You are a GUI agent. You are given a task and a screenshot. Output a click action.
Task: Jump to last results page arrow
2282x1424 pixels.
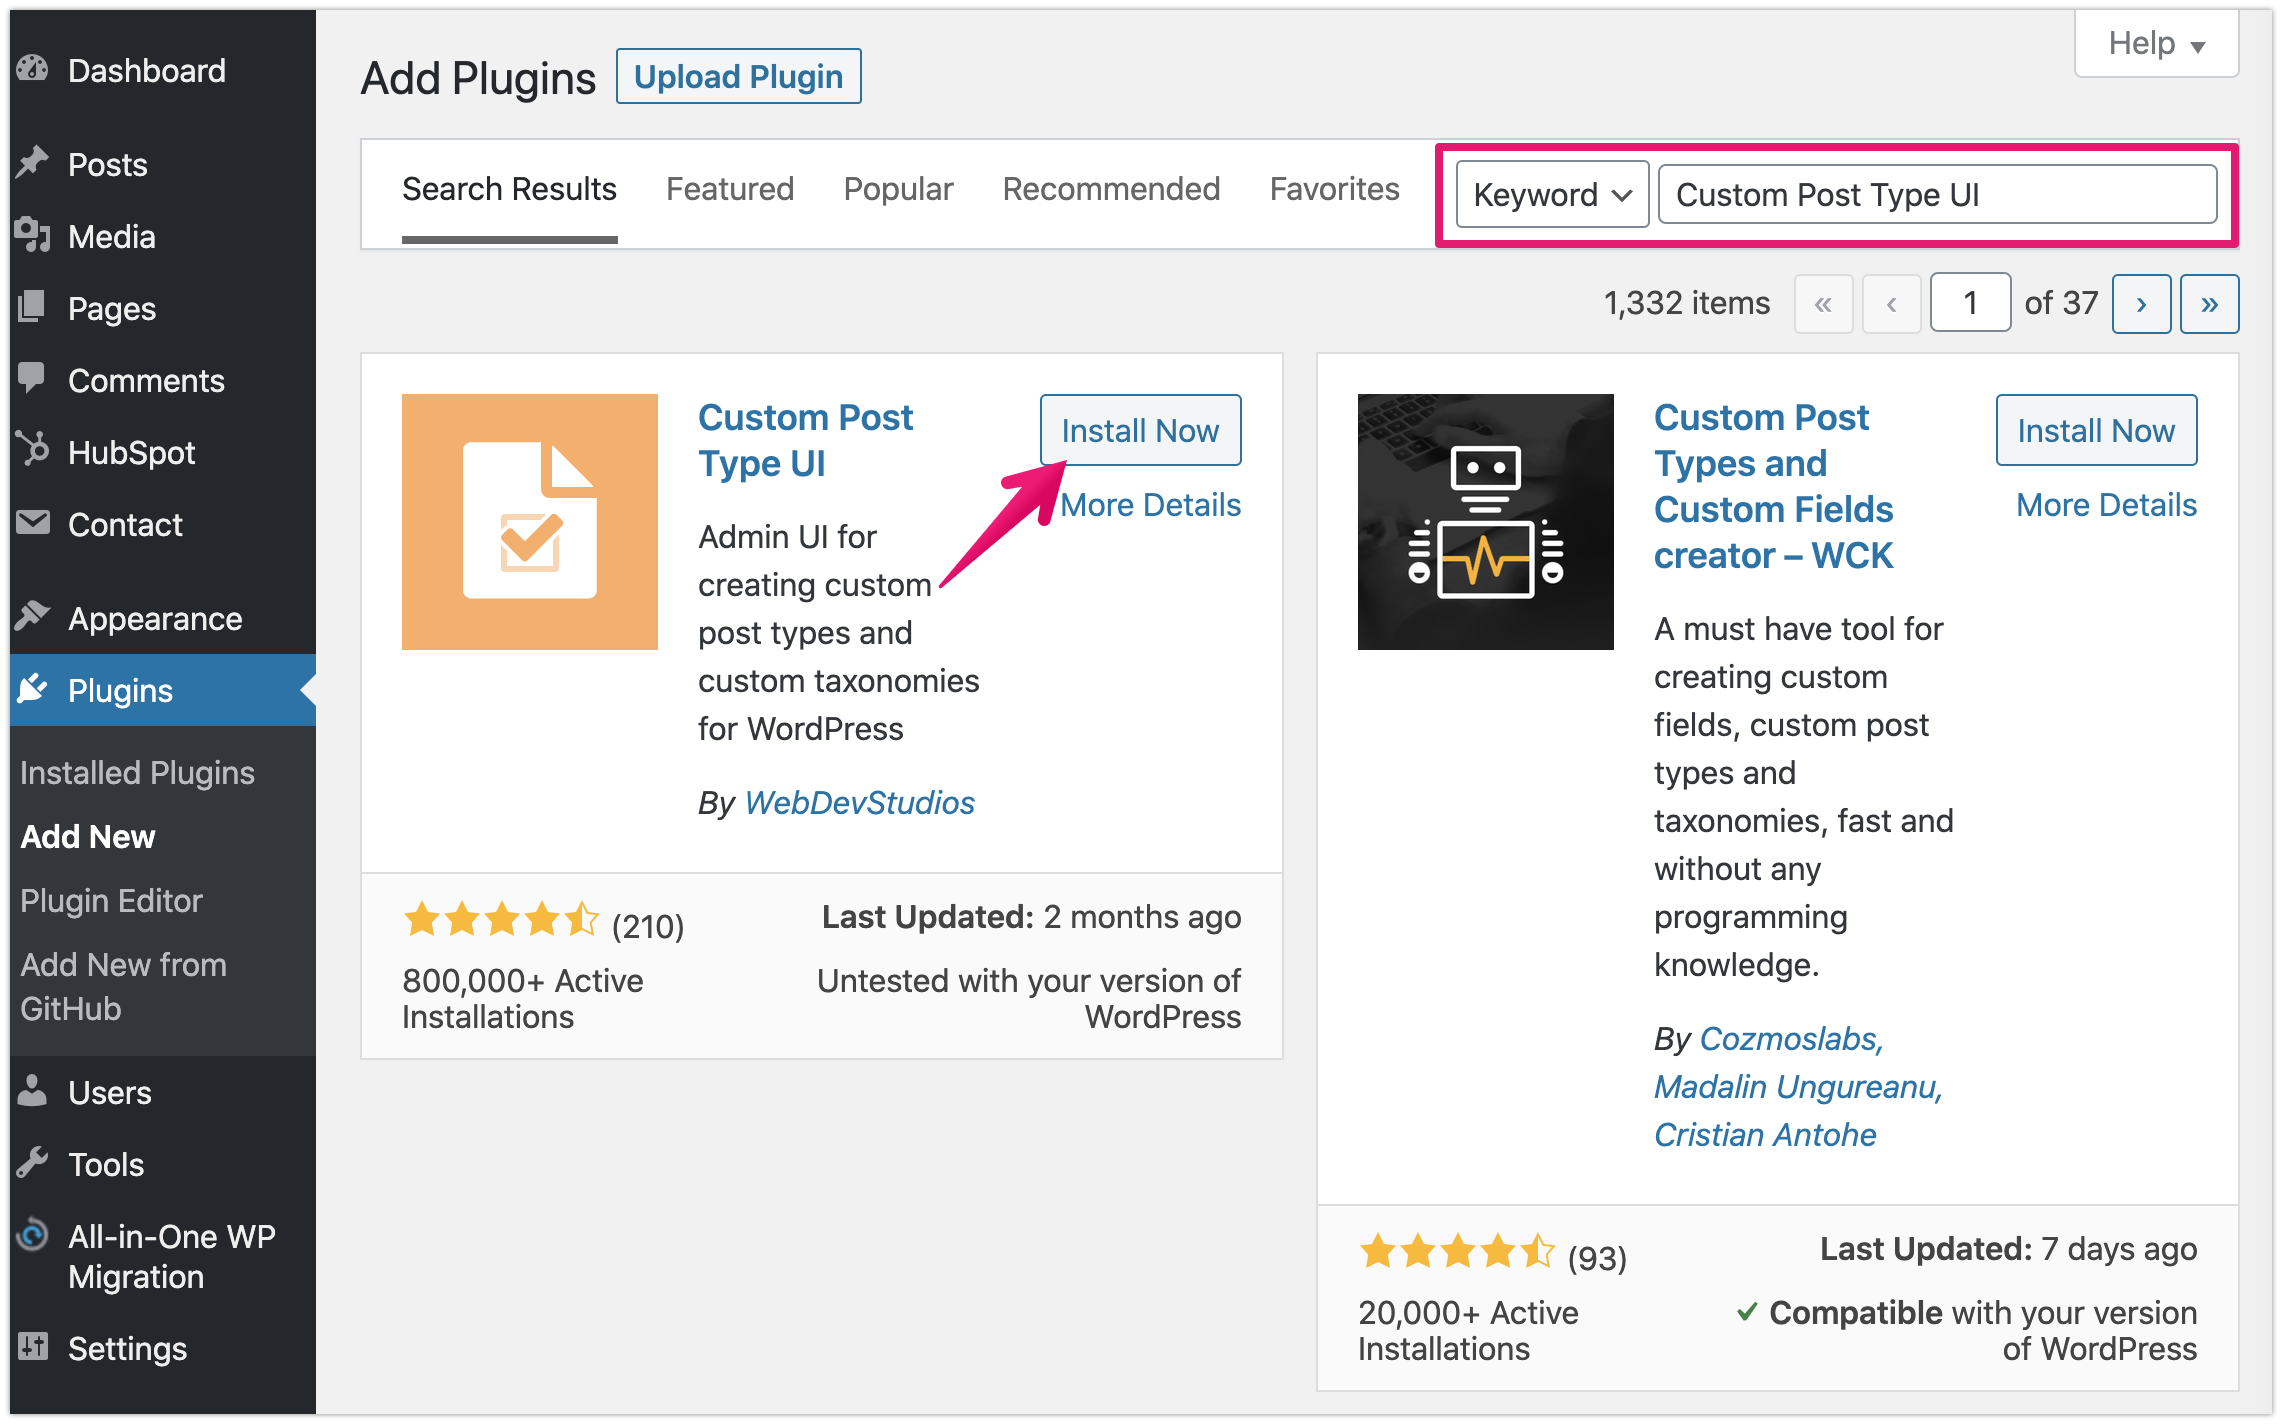pos(2209,303)
